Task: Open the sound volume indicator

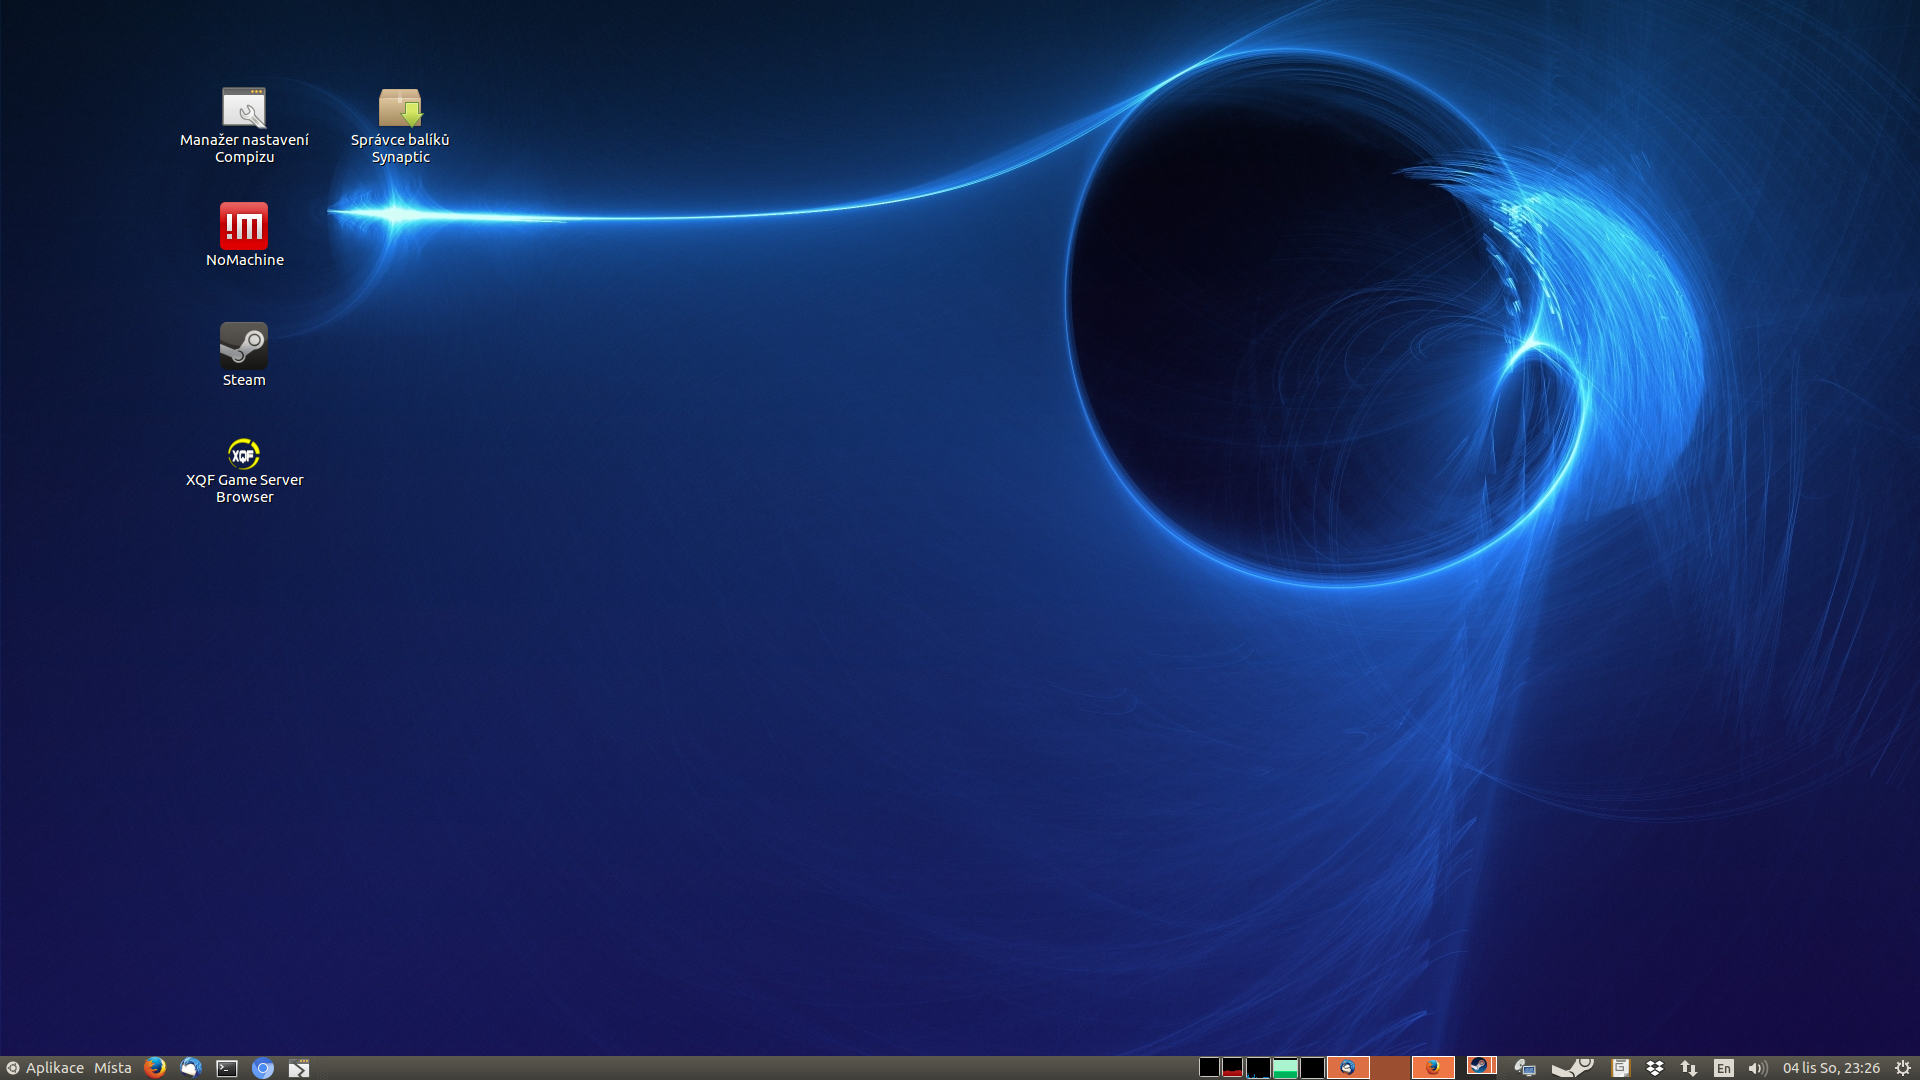Action: (1758, 1068)
